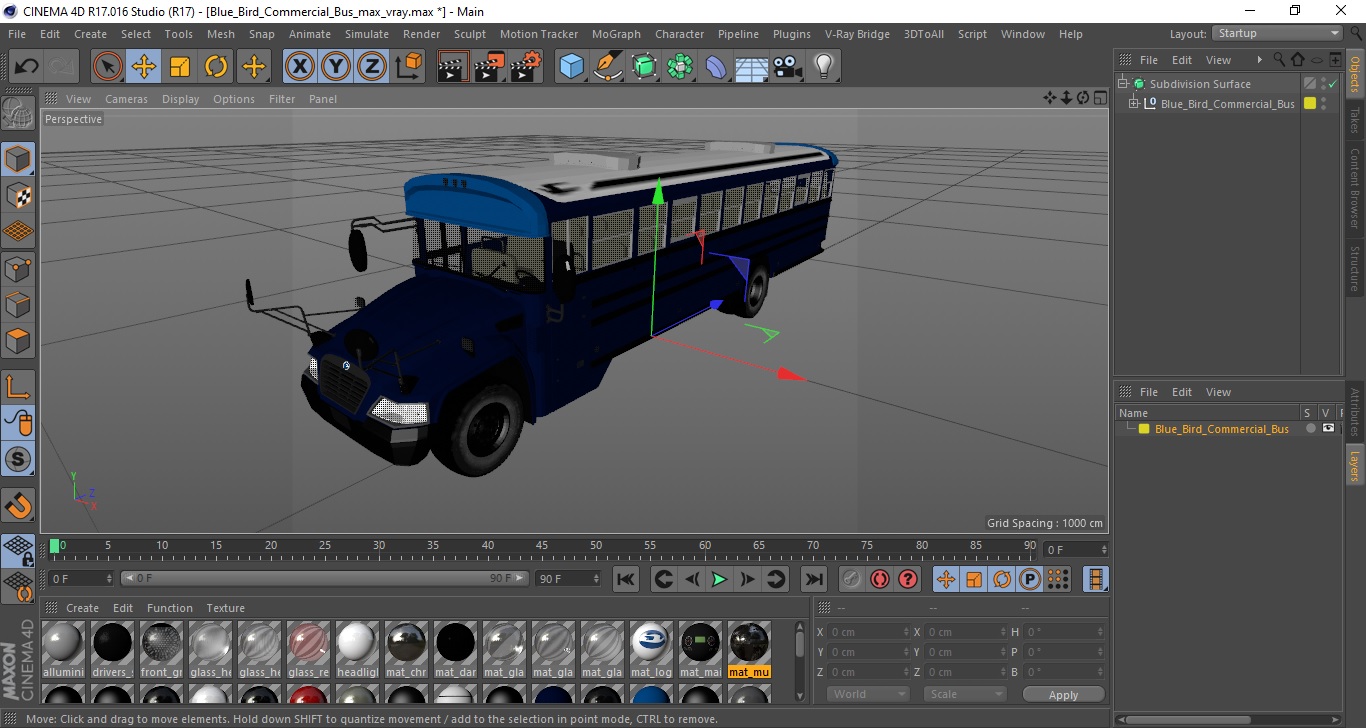1366x728 pixels.
Task: Toggle the X axis lock
Action: [x=299, y=67]
